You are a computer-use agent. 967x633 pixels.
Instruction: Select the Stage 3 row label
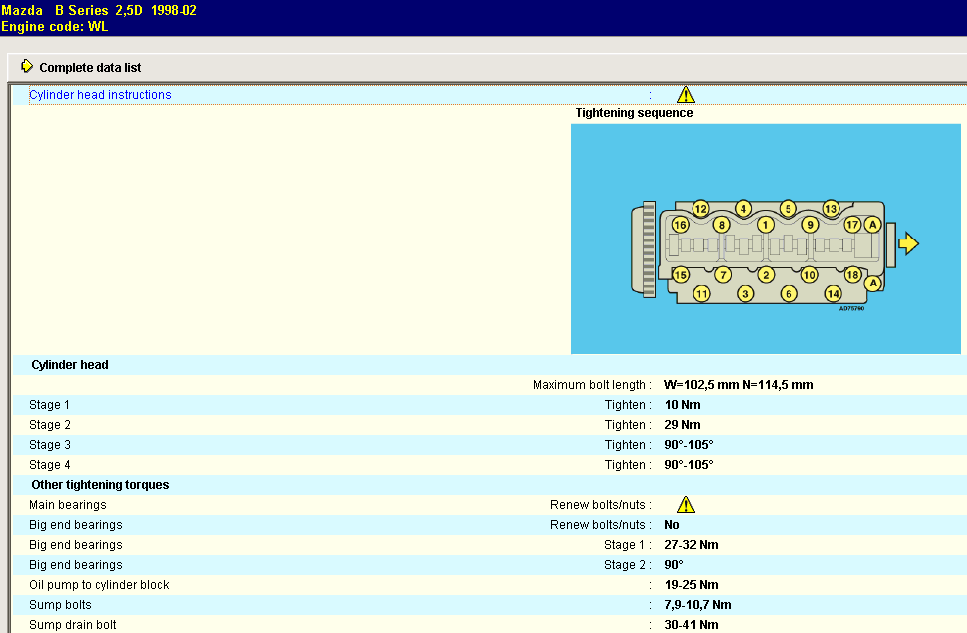pos(50,445)
